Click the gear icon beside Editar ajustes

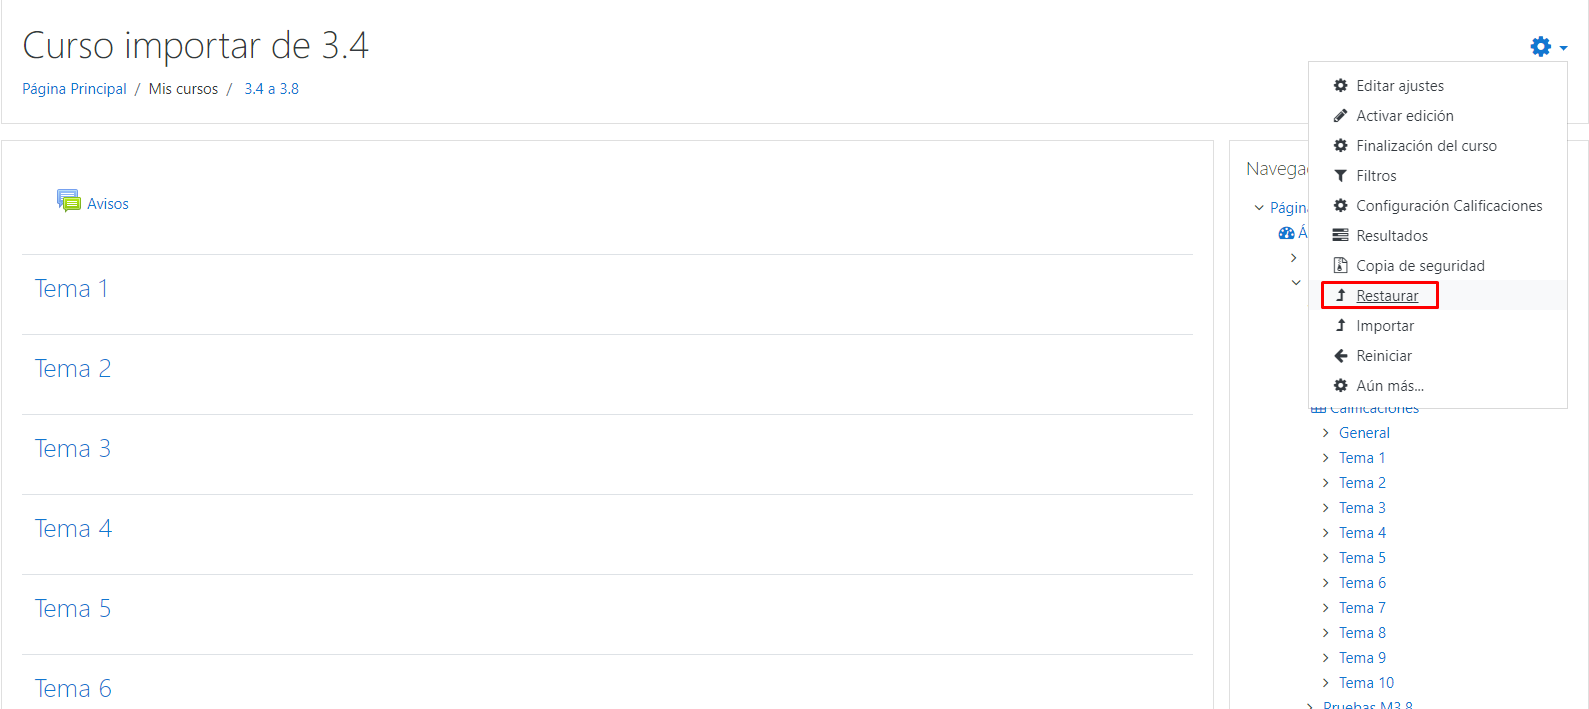pos(1341,86)
